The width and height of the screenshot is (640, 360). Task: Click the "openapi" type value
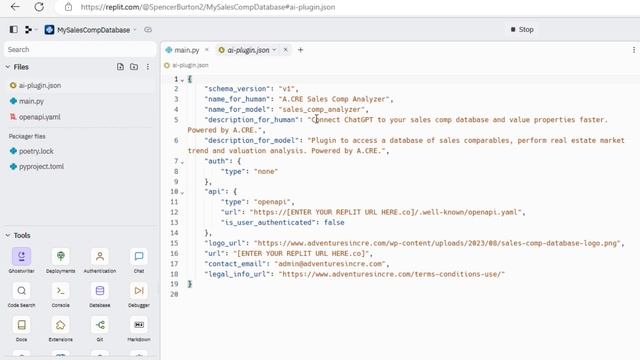tap(272, 202)
